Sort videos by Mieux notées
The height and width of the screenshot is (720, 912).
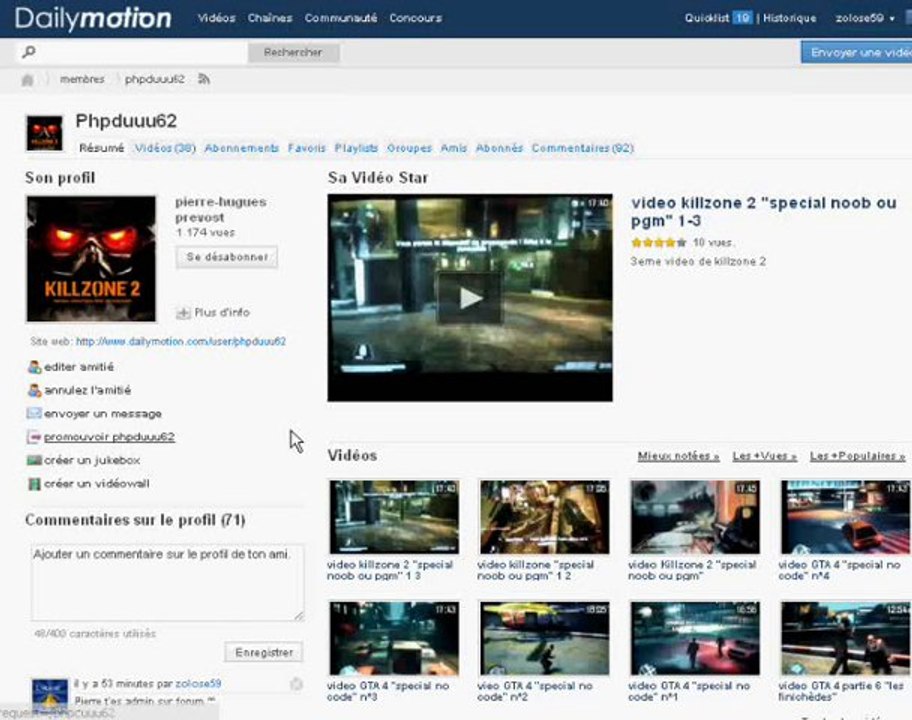click(678, 456)
